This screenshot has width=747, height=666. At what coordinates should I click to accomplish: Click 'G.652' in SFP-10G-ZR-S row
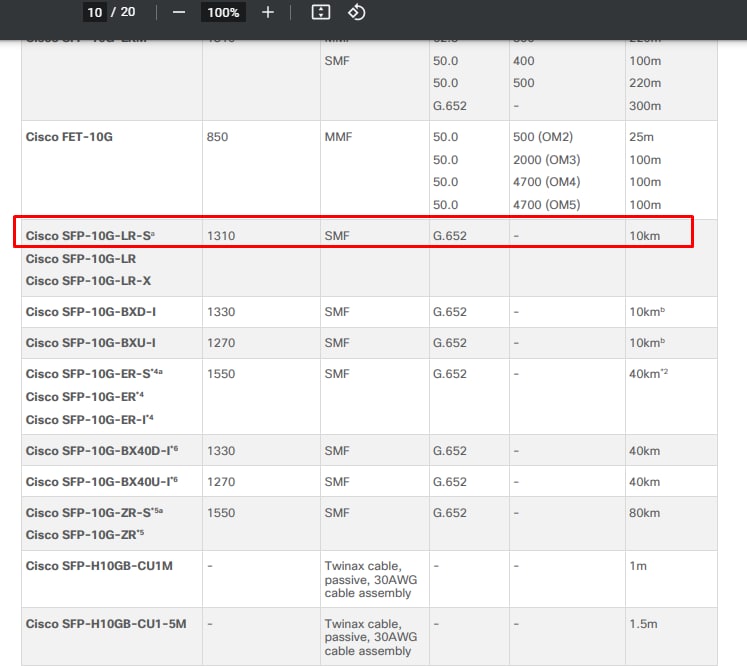click(450, 513)
